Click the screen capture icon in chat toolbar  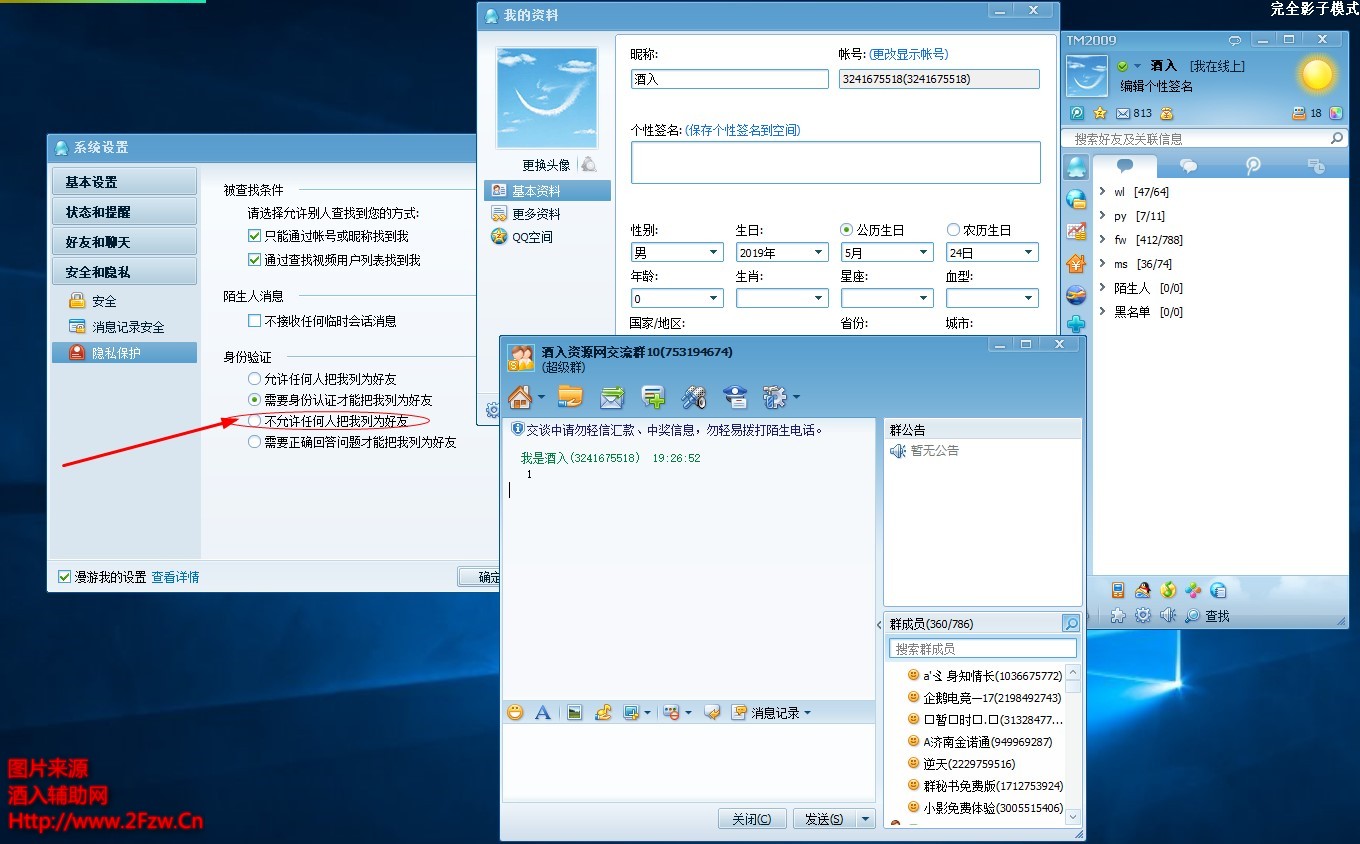tap(631, 712)
